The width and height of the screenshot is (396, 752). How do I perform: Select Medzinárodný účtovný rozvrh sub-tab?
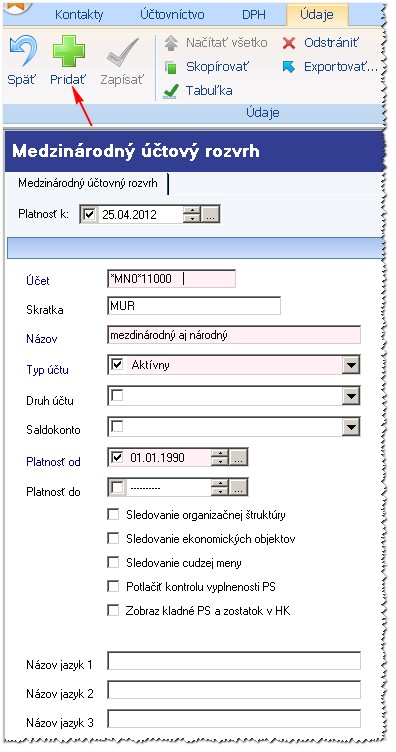[87, 183]
